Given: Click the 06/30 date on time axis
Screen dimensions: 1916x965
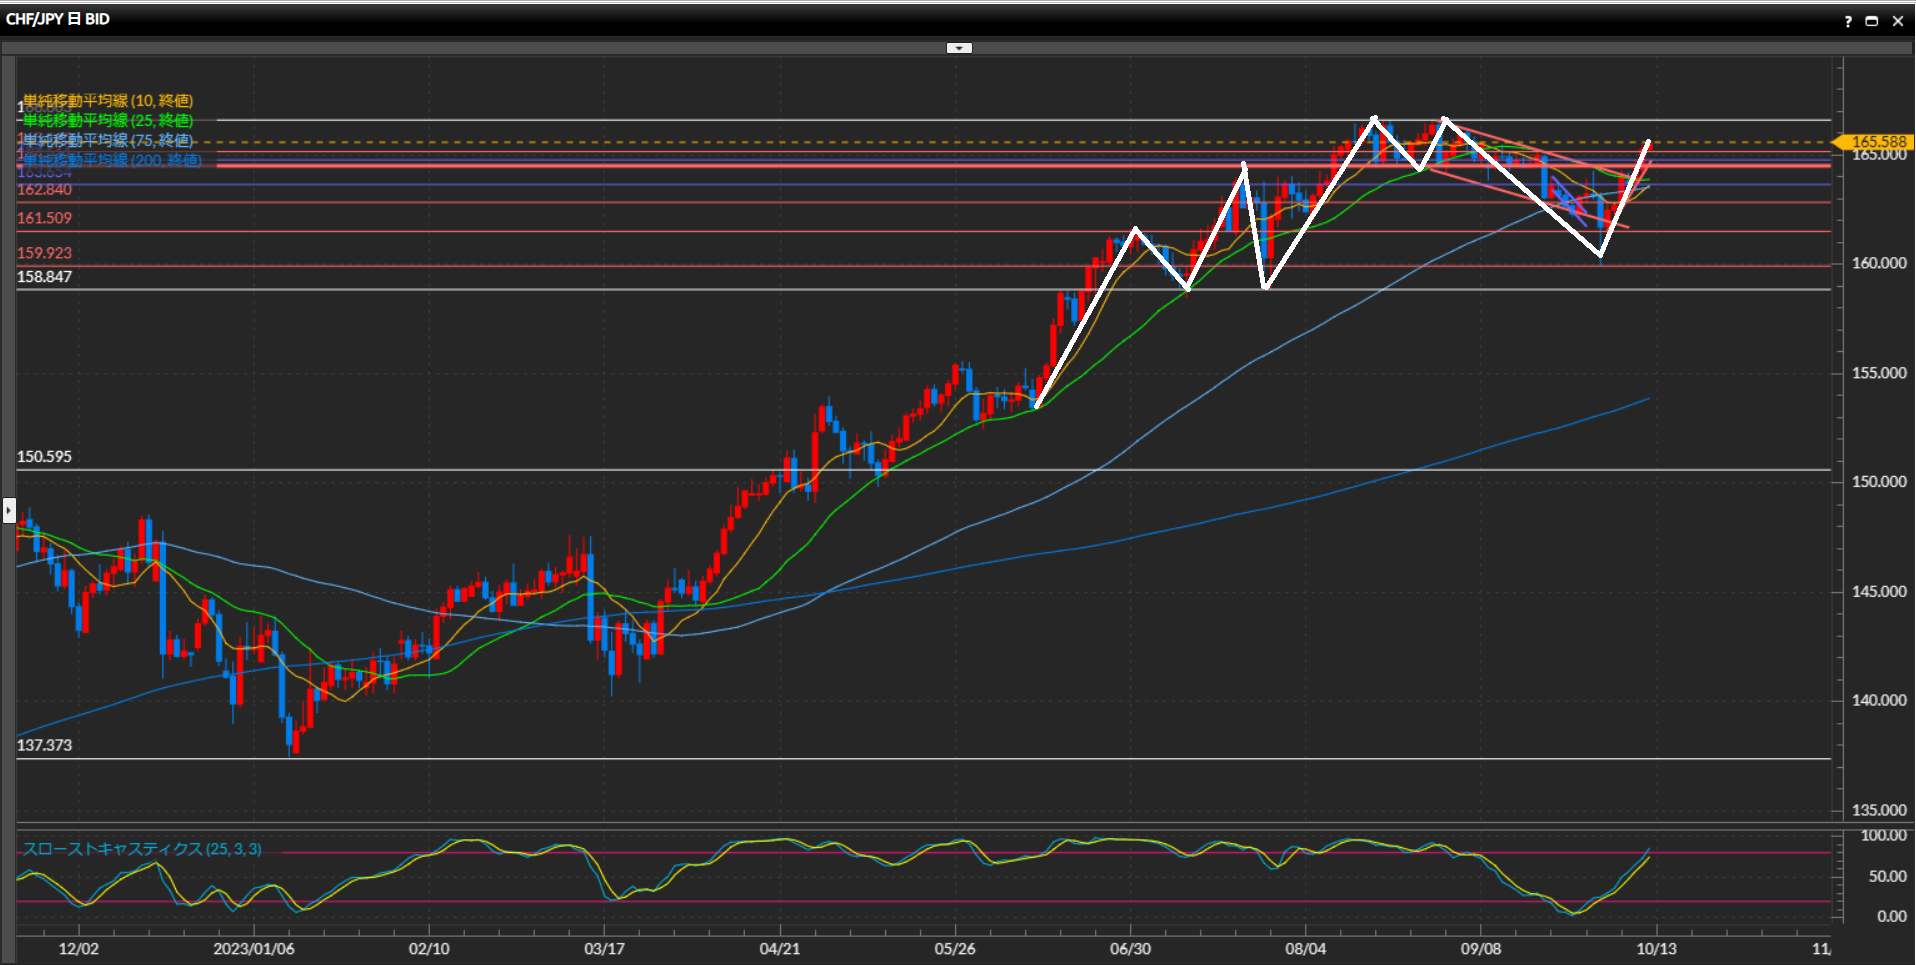Looking at the screenshot, I should (x=1130, y=948).
